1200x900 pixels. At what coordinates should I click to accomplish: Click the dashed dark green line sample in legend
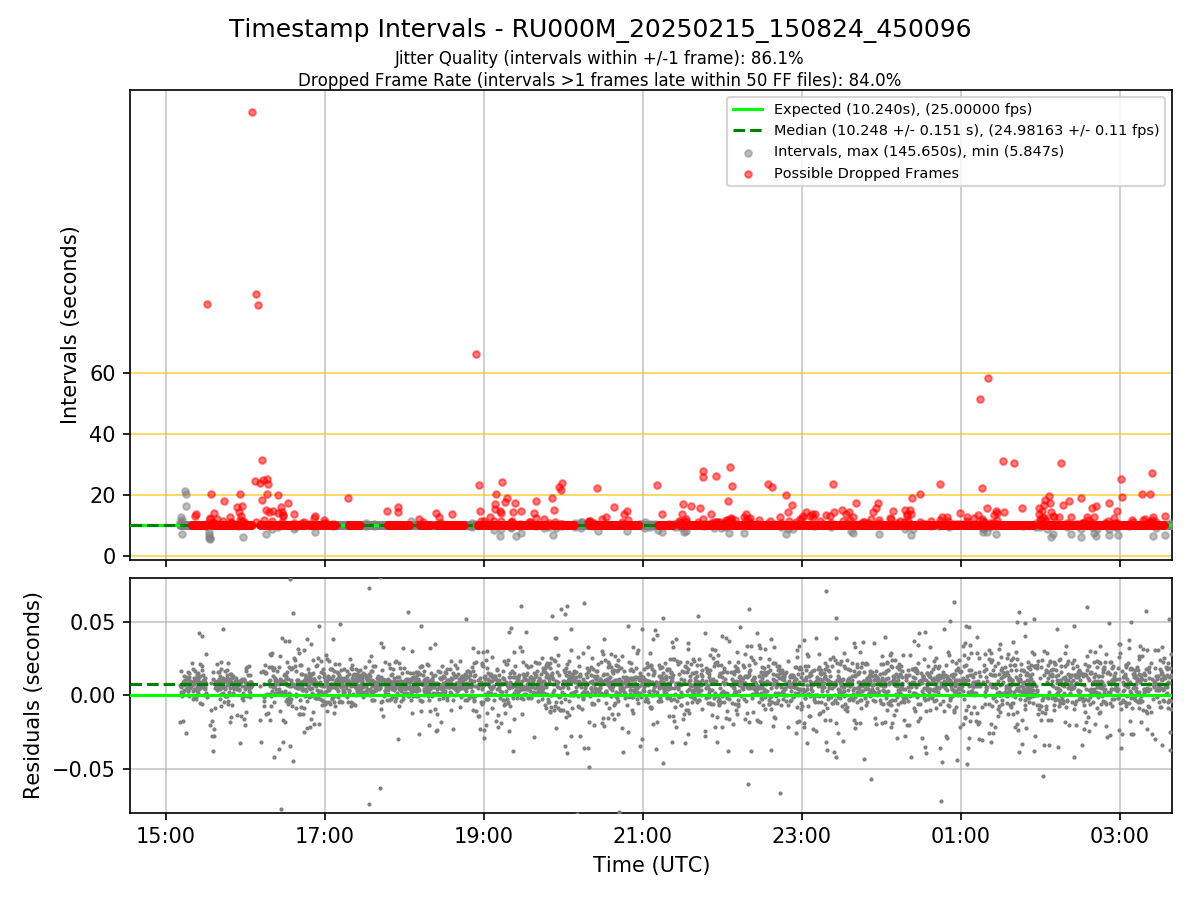click(748, 130)
